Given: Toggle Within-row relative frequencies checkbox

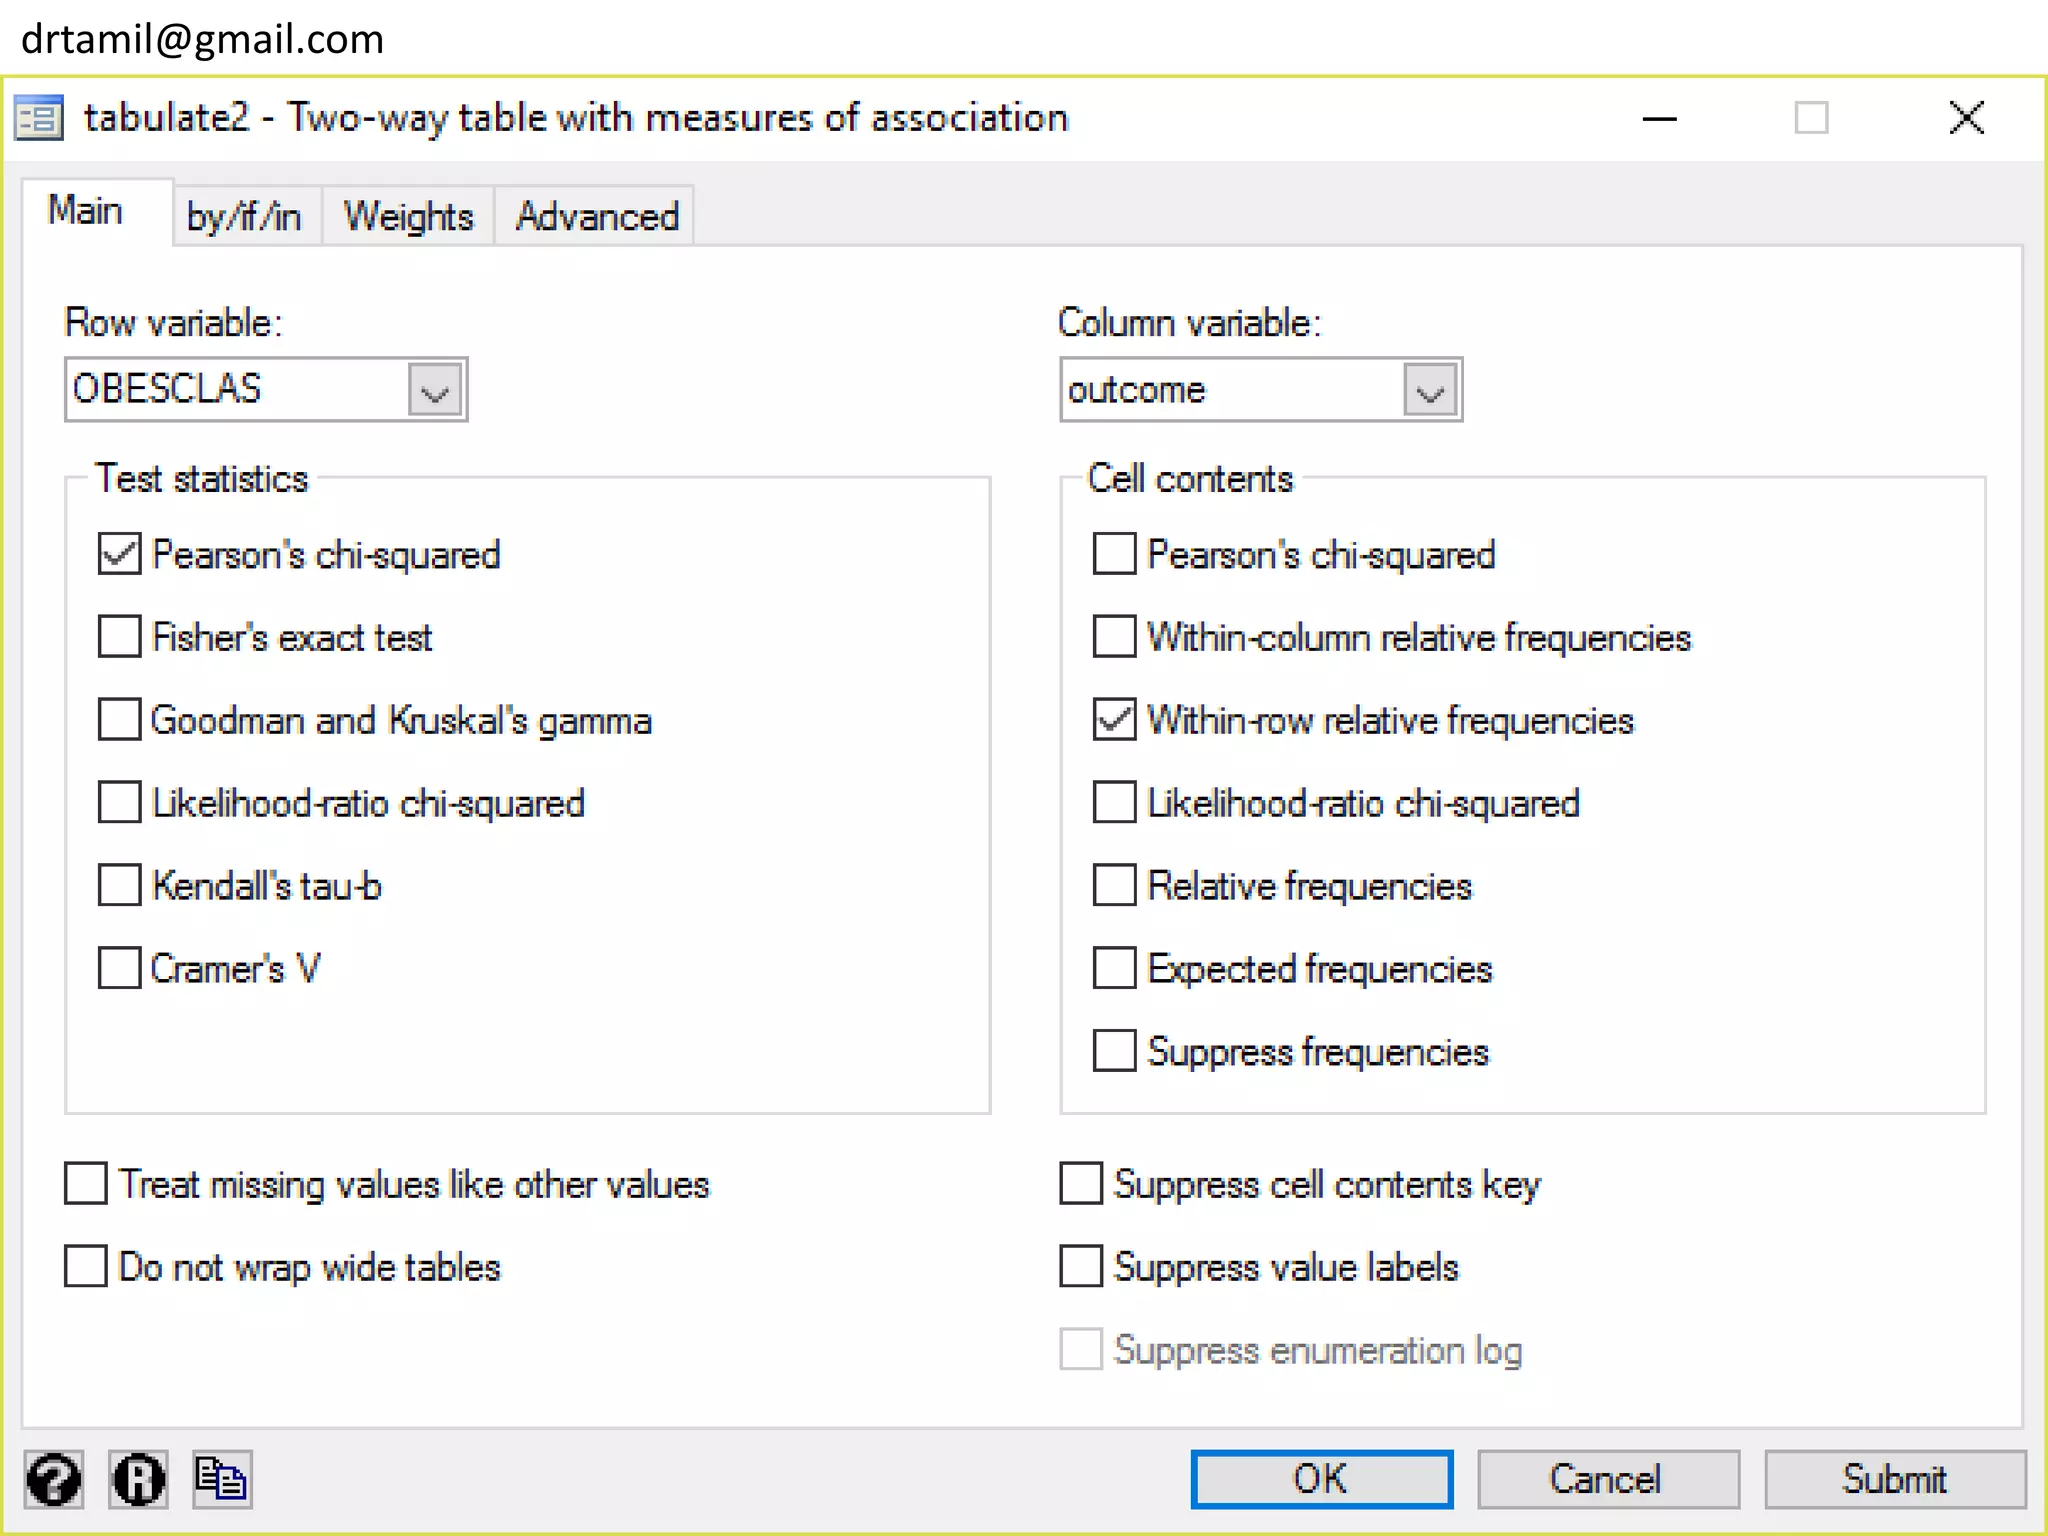Looking at the screenshot, I should pyautogui.click(x=1114, y=720).
